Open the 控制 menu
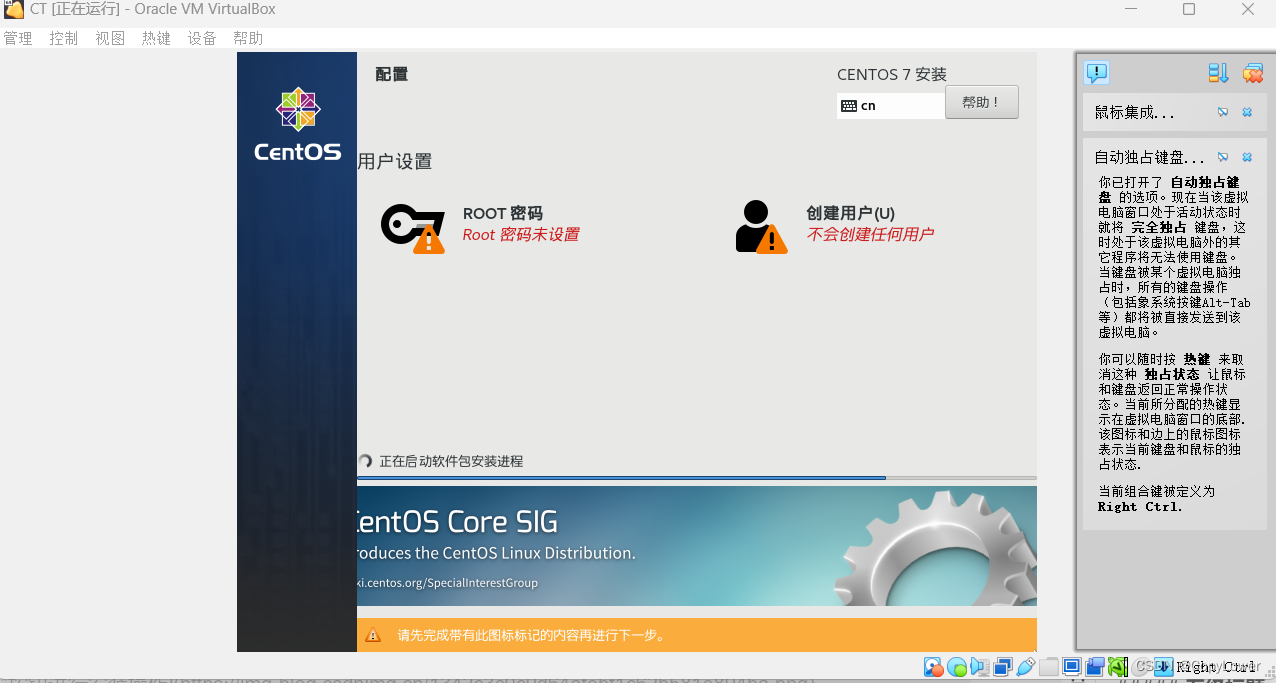Image resolution: width=1276 pixels, height=683 pixels. point(64,38)
